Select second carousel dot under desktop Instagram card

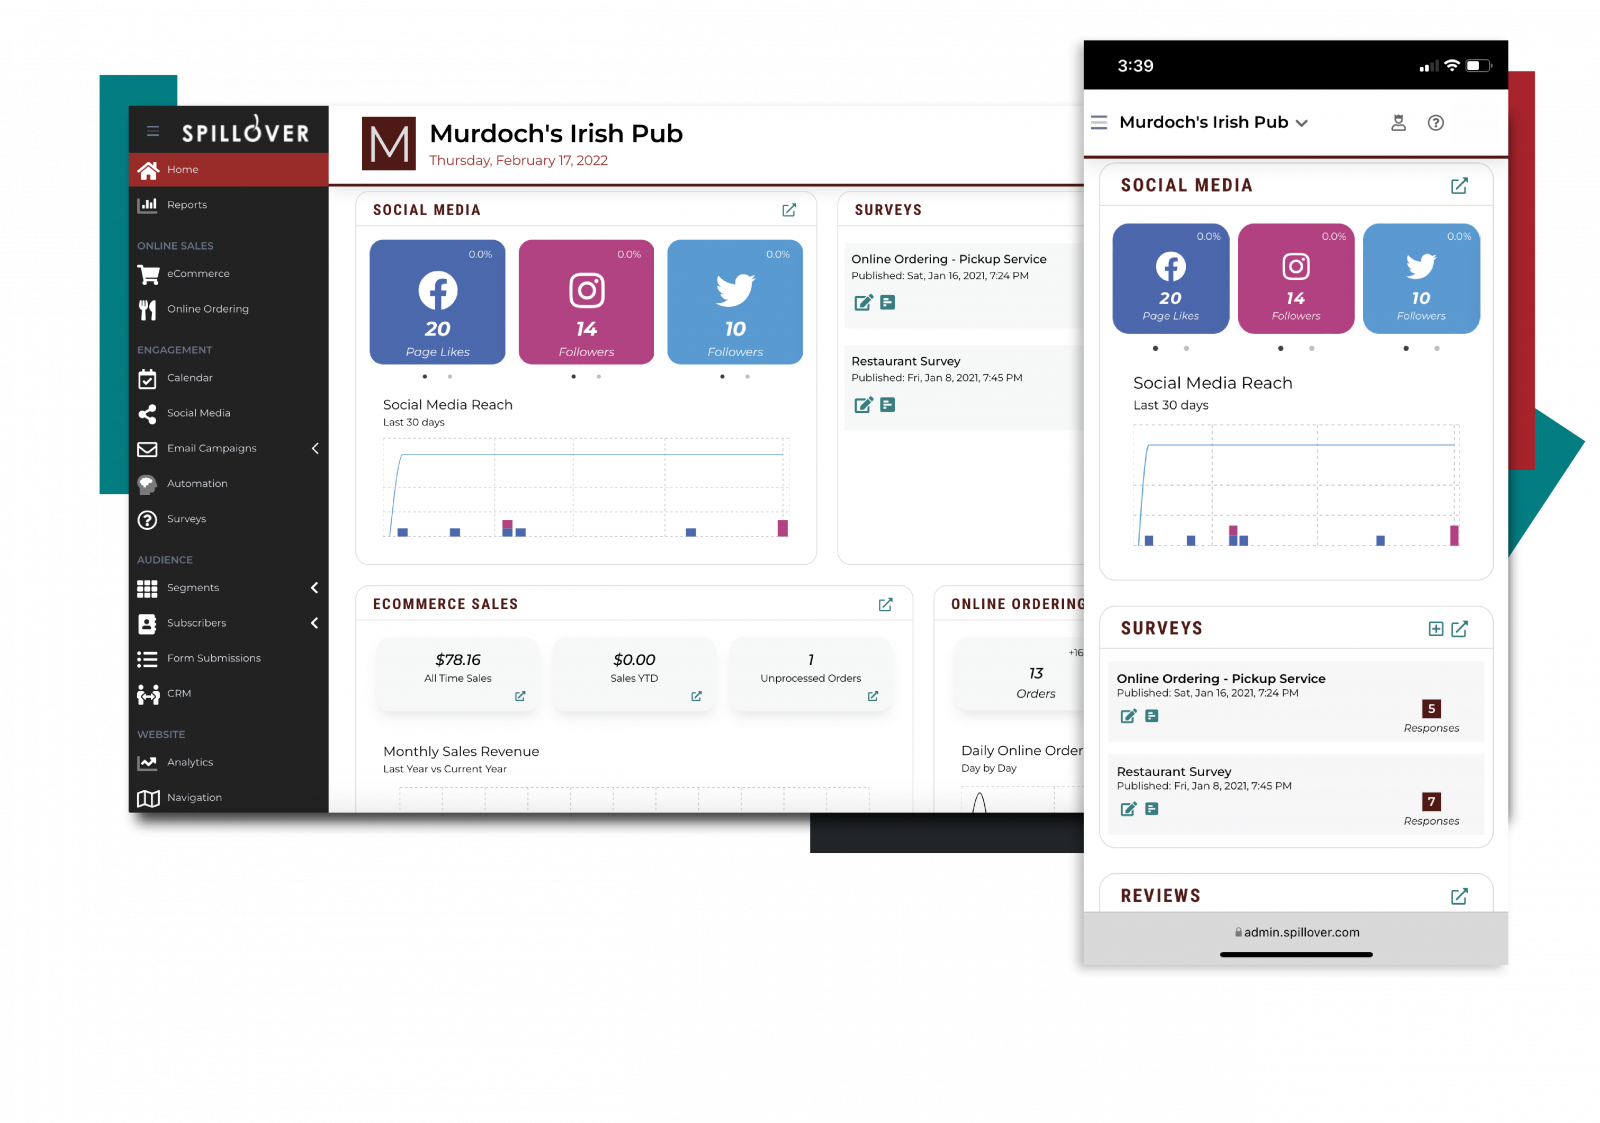coord(598,377)
